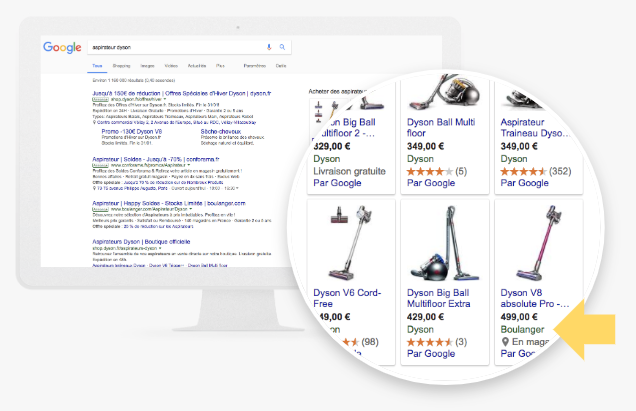
Task: Select the Tous results tab
Action: pos(97,66)
